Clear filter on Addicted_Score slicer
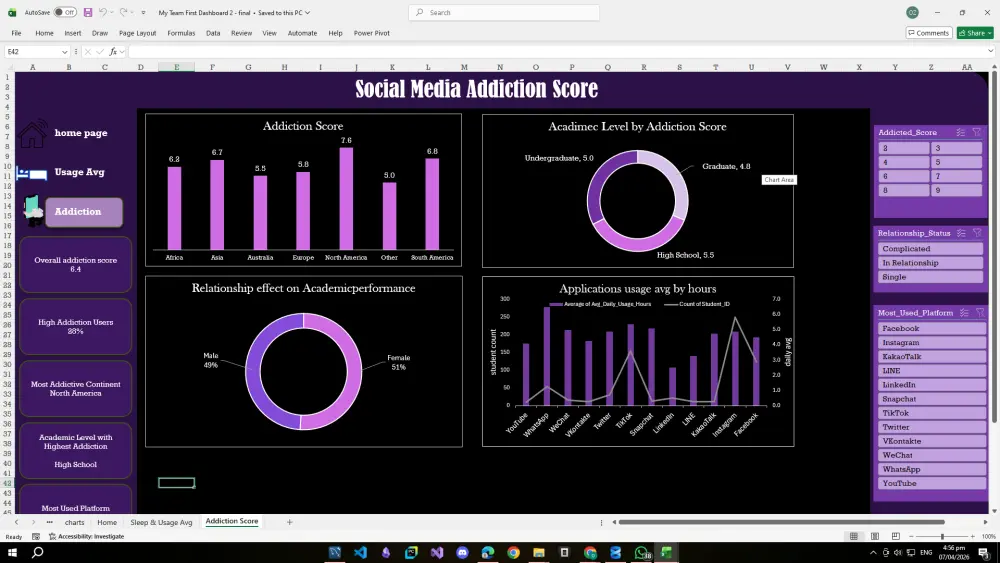 pos(976,133)
